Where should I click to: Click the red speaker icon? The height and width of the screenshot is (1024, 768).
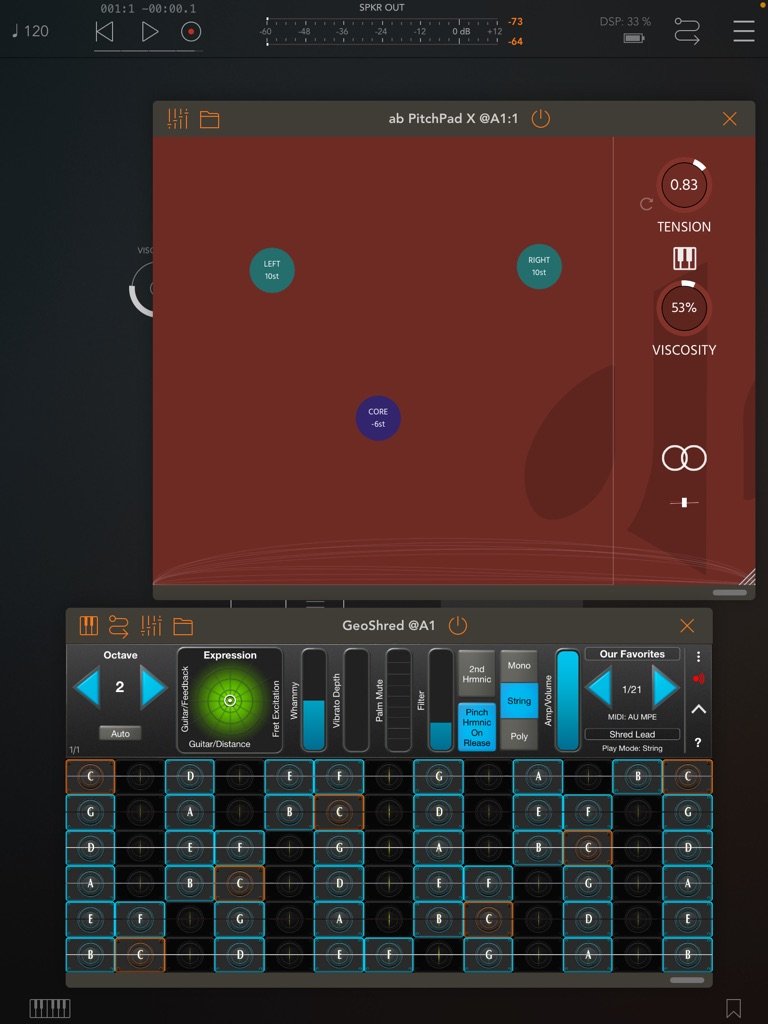pyautogui.click(x=698, y=679)
